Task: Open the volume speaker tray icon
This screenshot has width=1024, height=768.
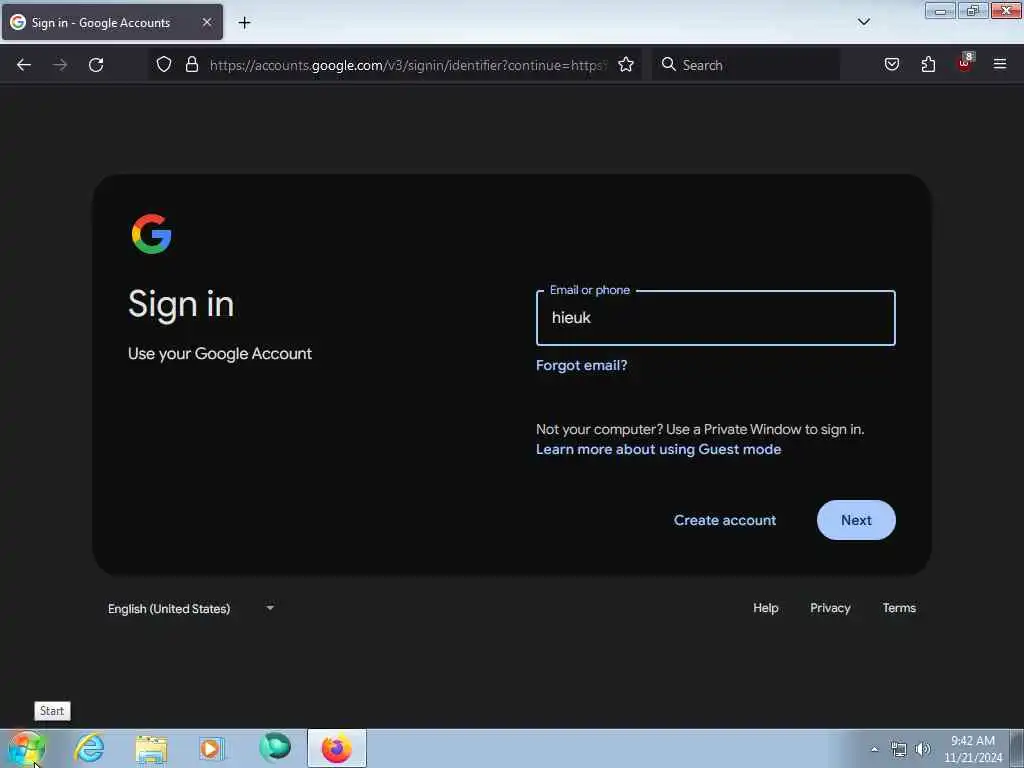Action: point(923,749)
